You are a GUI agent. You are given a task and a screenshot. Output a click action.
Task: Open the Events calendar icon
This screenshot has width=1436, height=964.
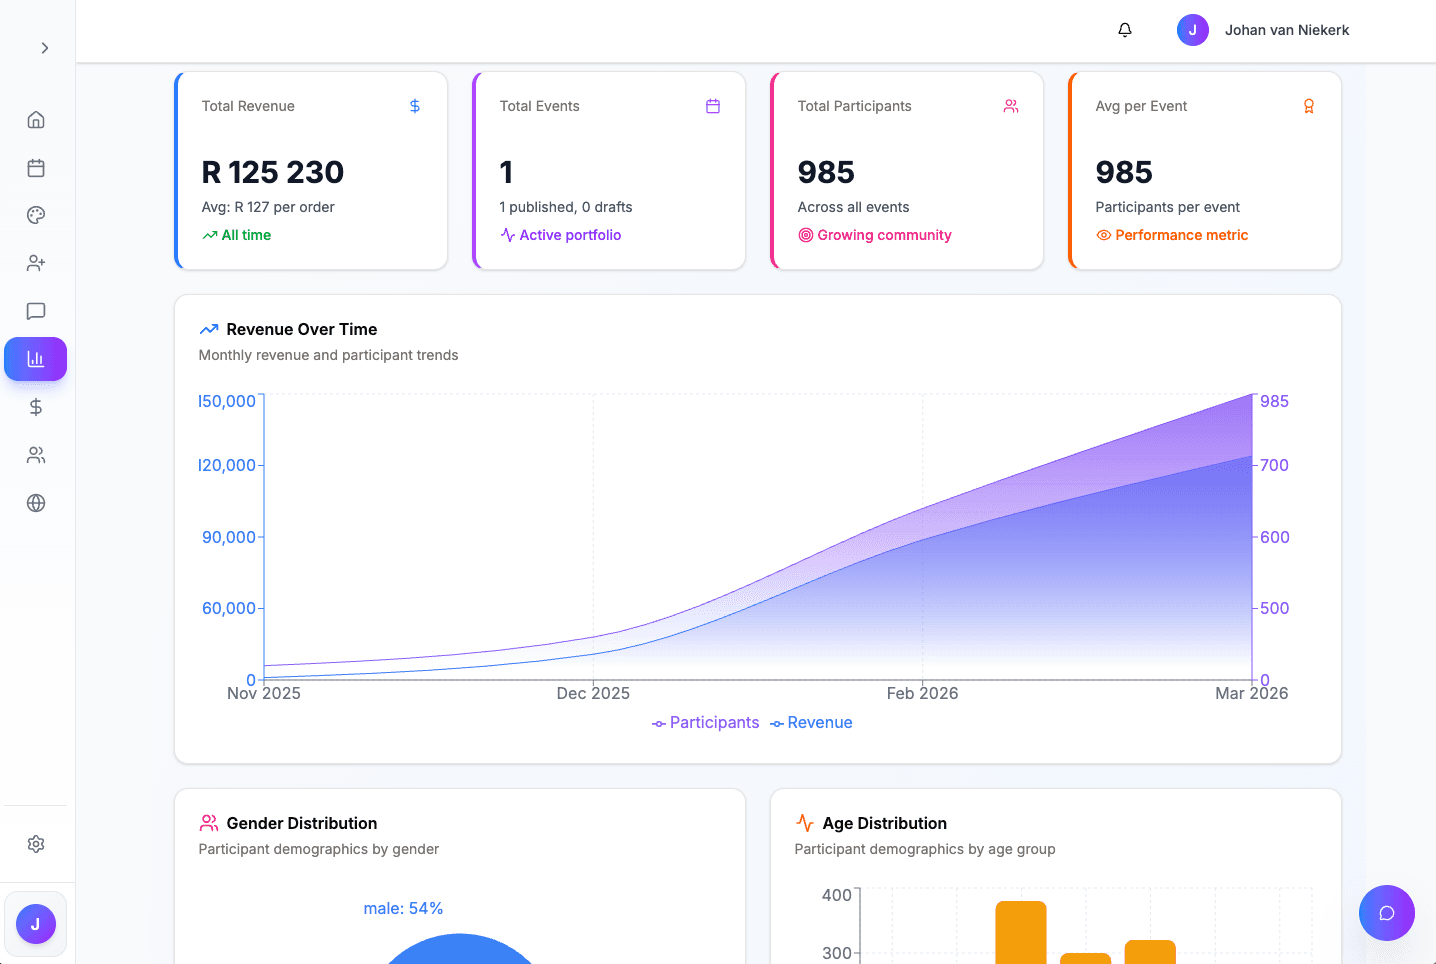click(x=36, y=167)
